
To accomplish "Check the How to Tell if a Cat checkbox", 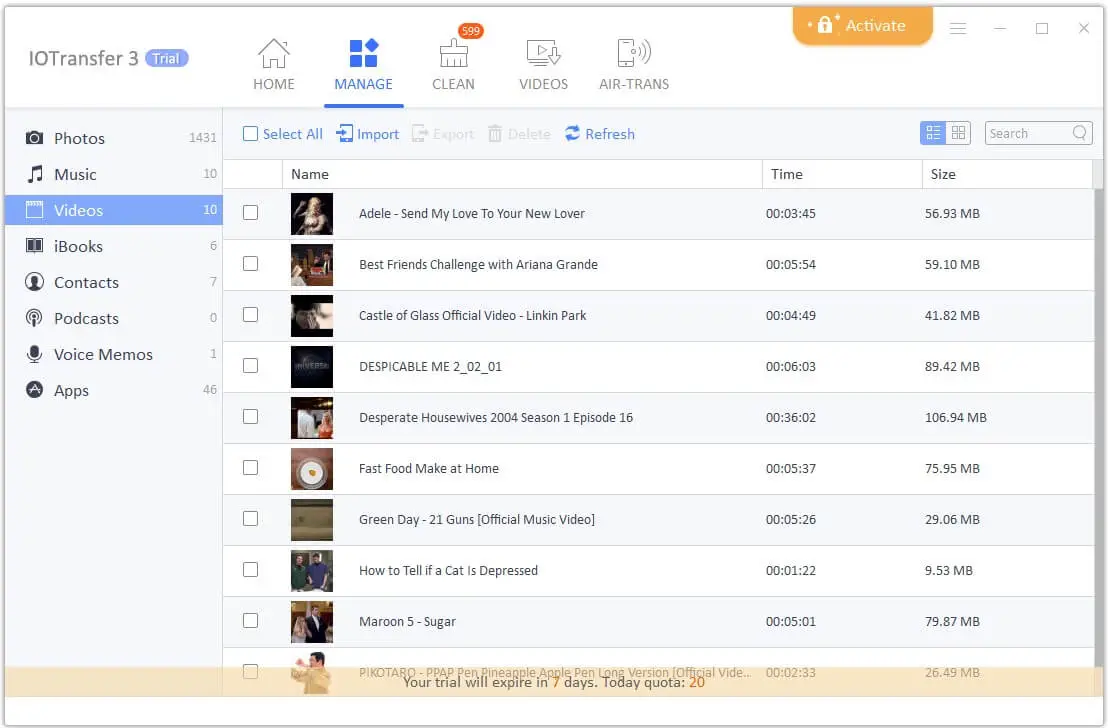I will (250, 570).
